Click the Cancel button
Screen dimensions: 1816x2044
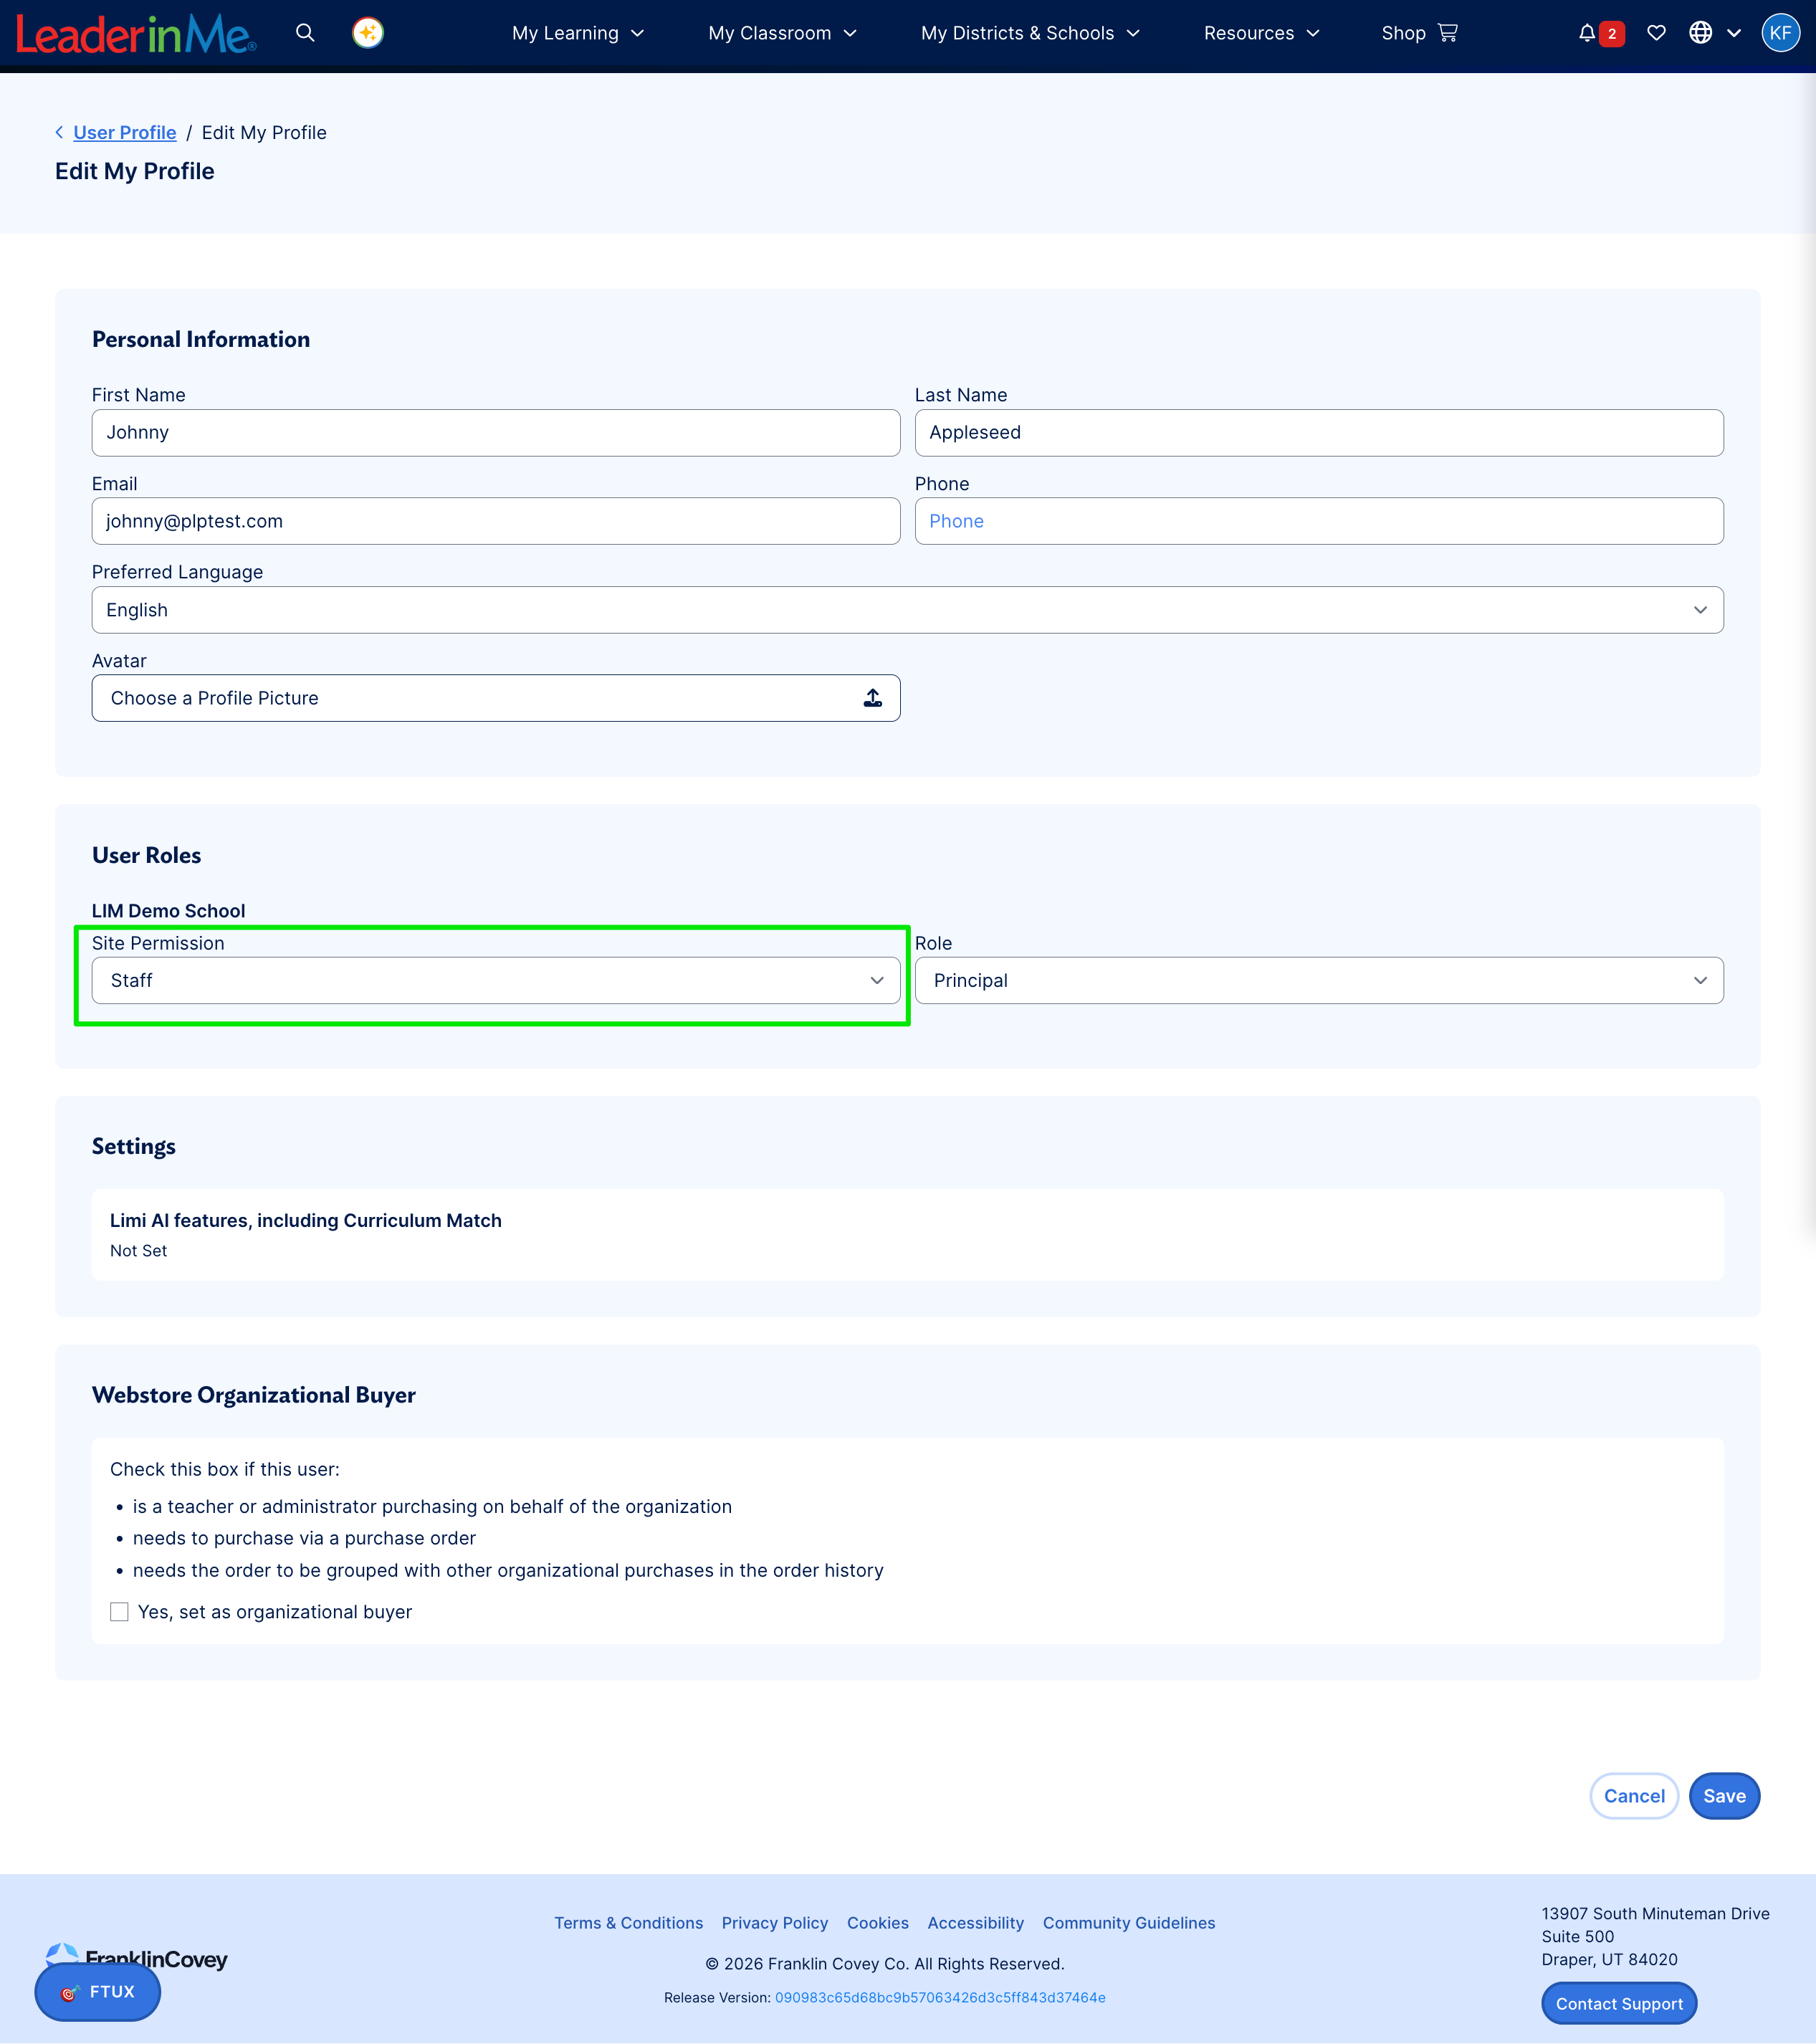click(1634, 1796)
